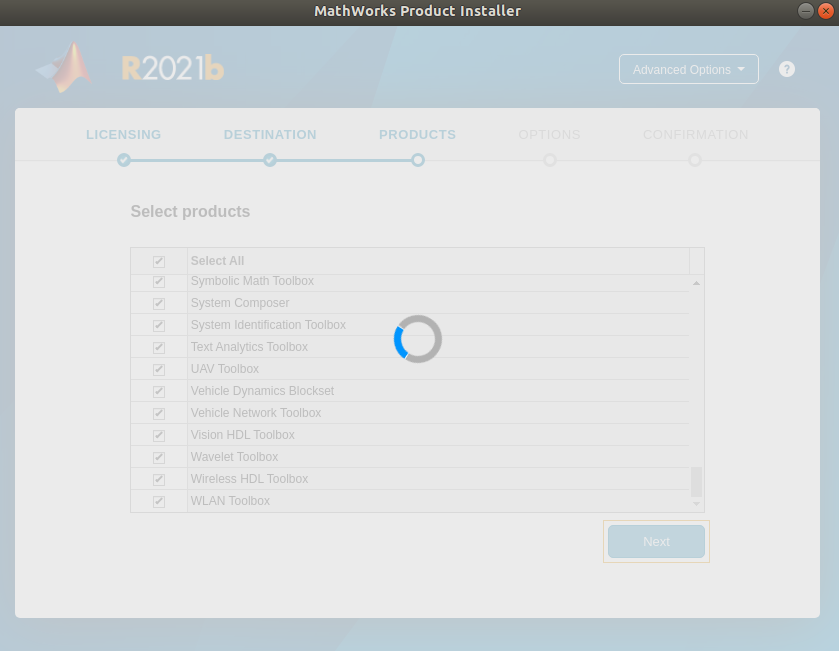Click the Destination step completed marker
The image size is (839, 651).
tap(270, 160)
